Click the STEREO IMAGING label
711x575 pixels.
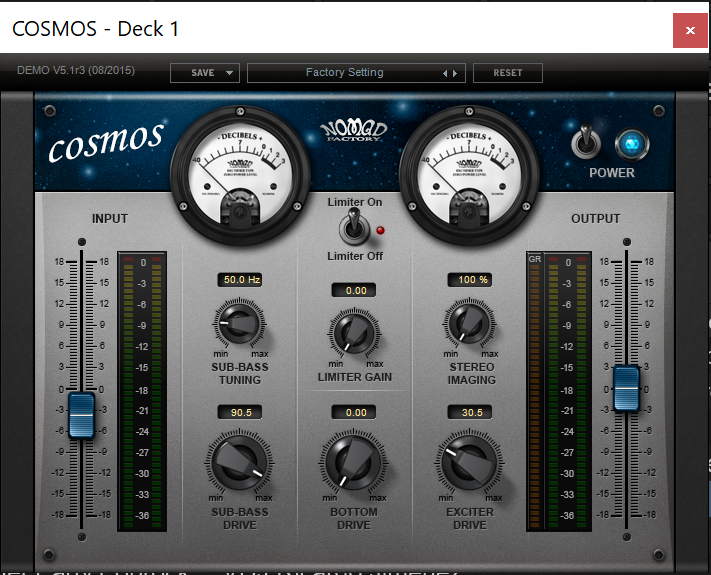tap(472, 373)
